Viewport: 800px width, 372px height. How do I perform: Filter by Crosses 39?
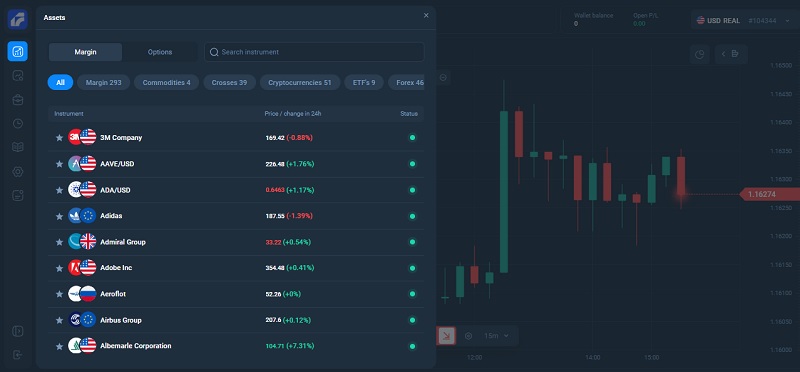click(230, 82)
